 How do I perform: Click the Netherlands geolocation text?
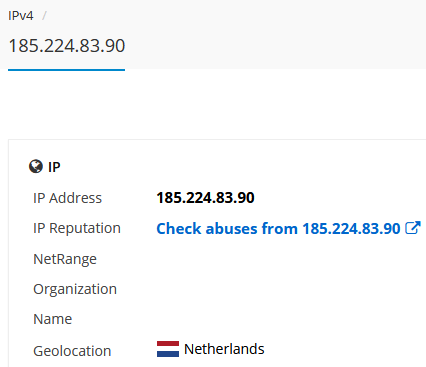(x=224, y=349)
